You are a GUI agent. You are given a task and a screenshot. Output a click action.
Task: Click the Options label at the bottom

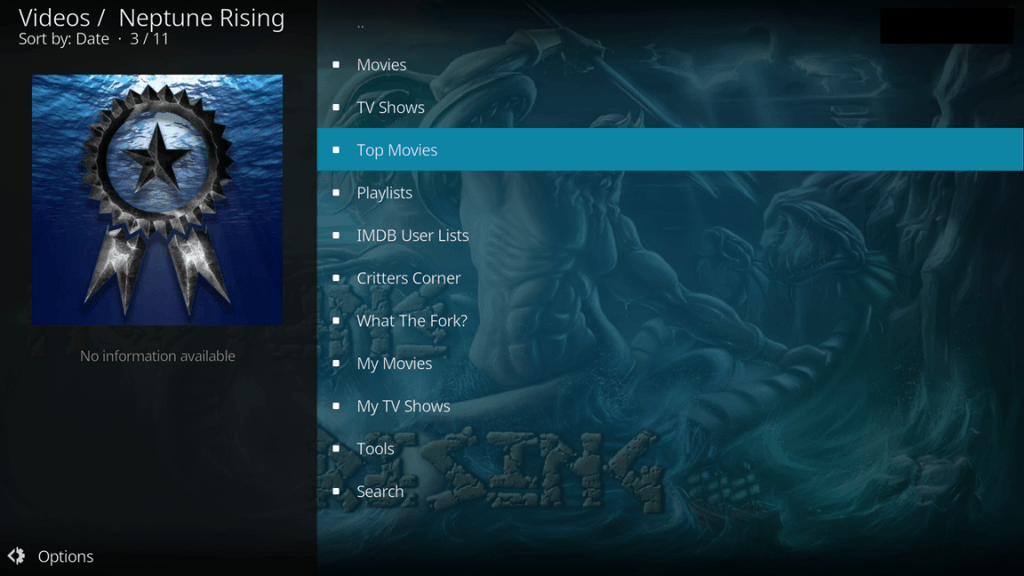coord(65,556)
